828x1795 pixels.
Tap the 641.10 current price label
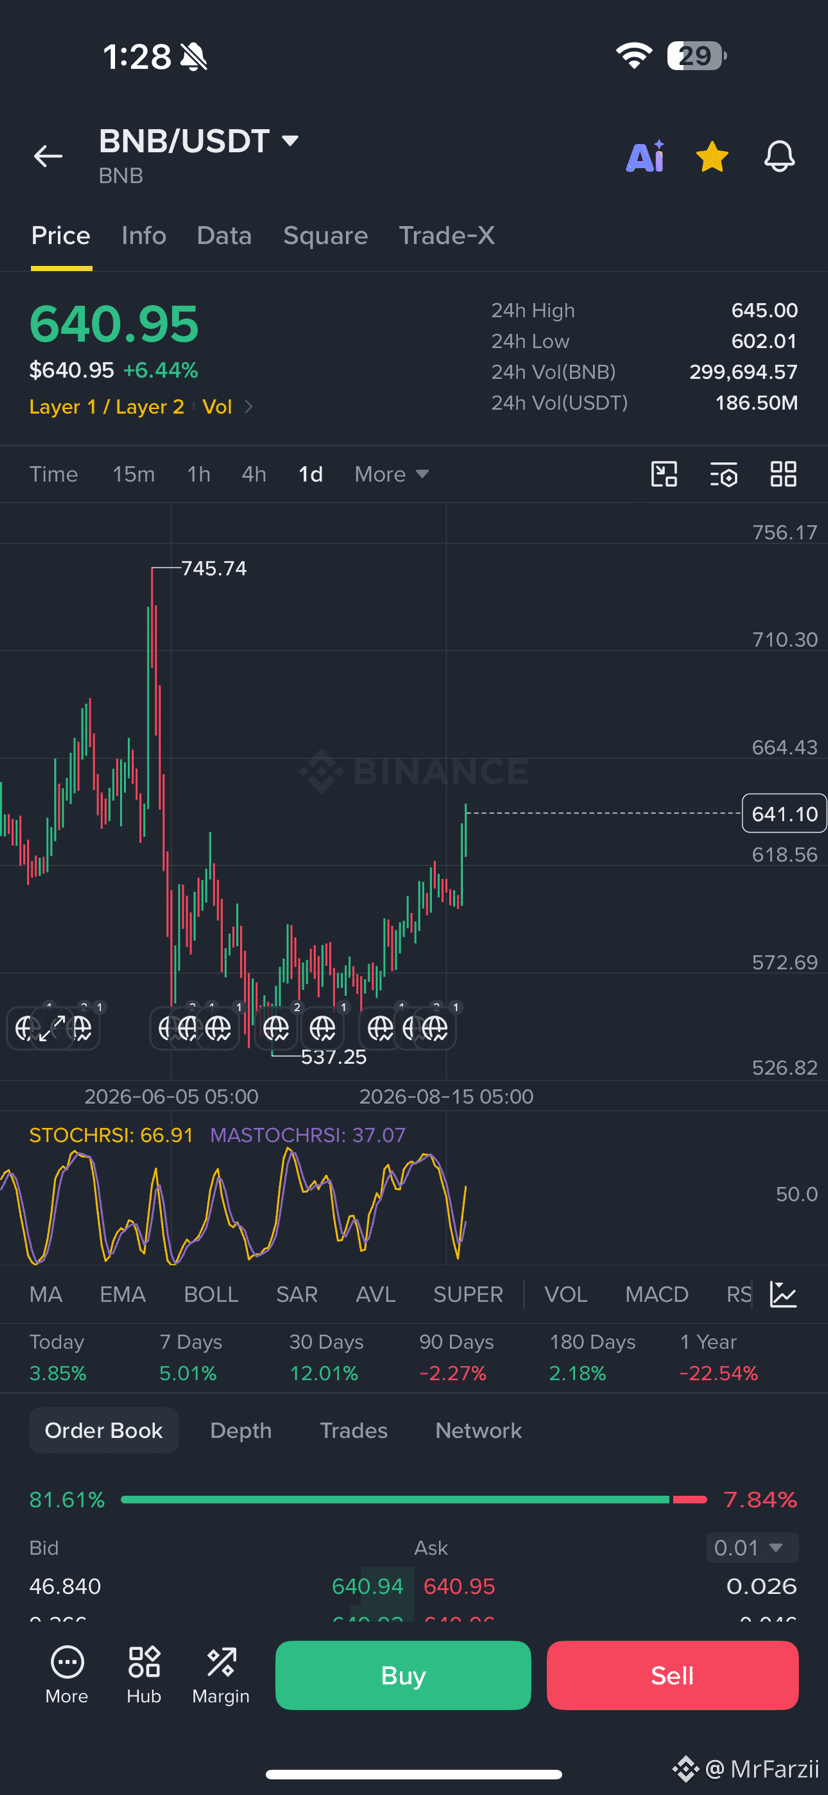click(x=784, y=814)
